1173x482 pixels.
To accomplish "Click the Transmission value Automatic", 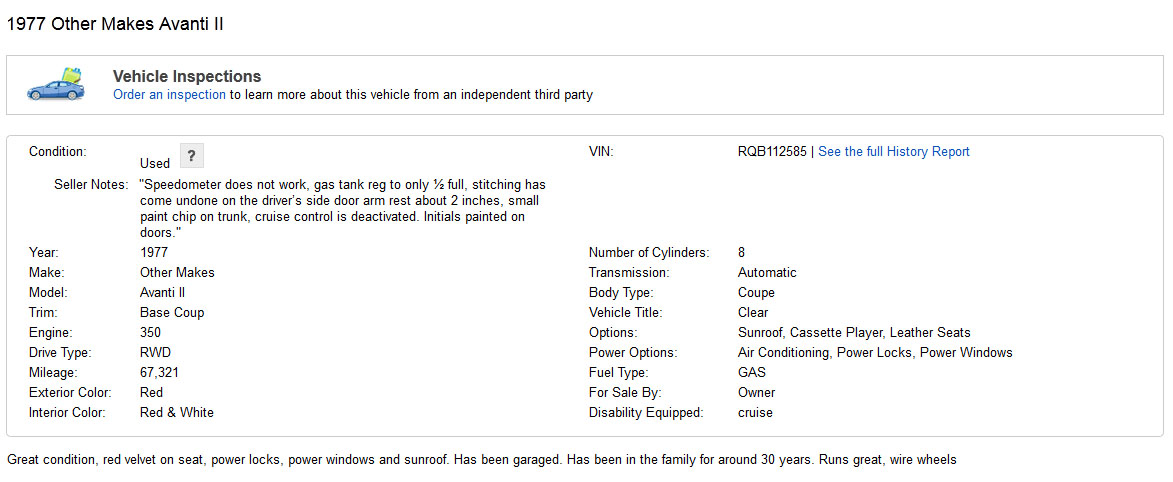I will tap(767, 272).
